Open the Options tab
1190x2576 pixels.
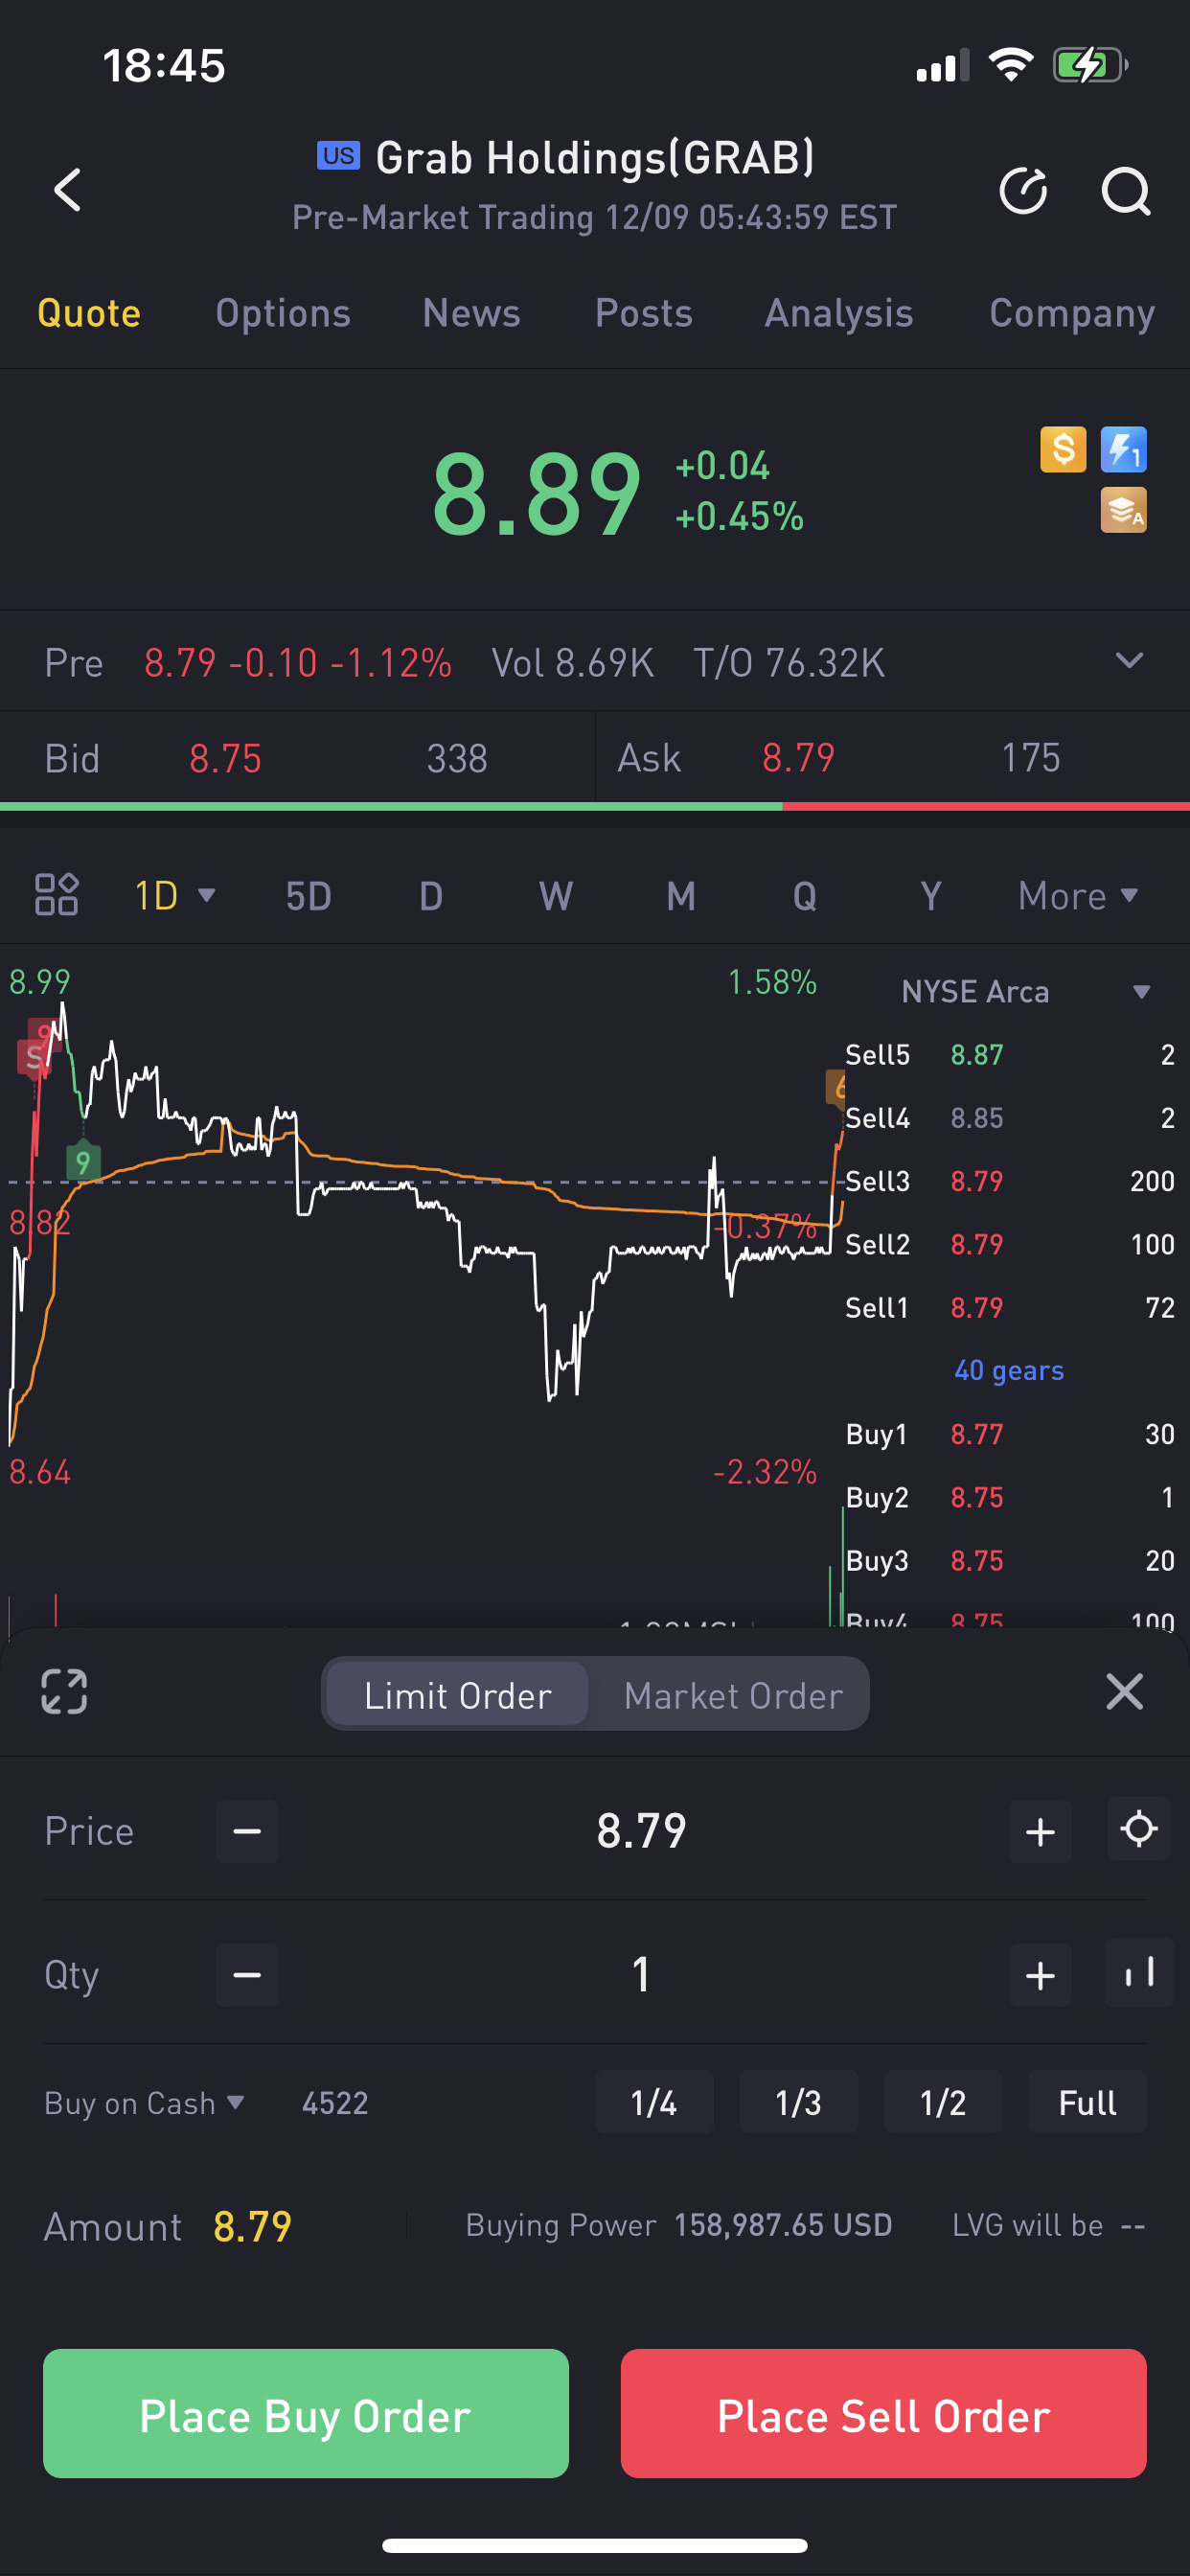283,313
